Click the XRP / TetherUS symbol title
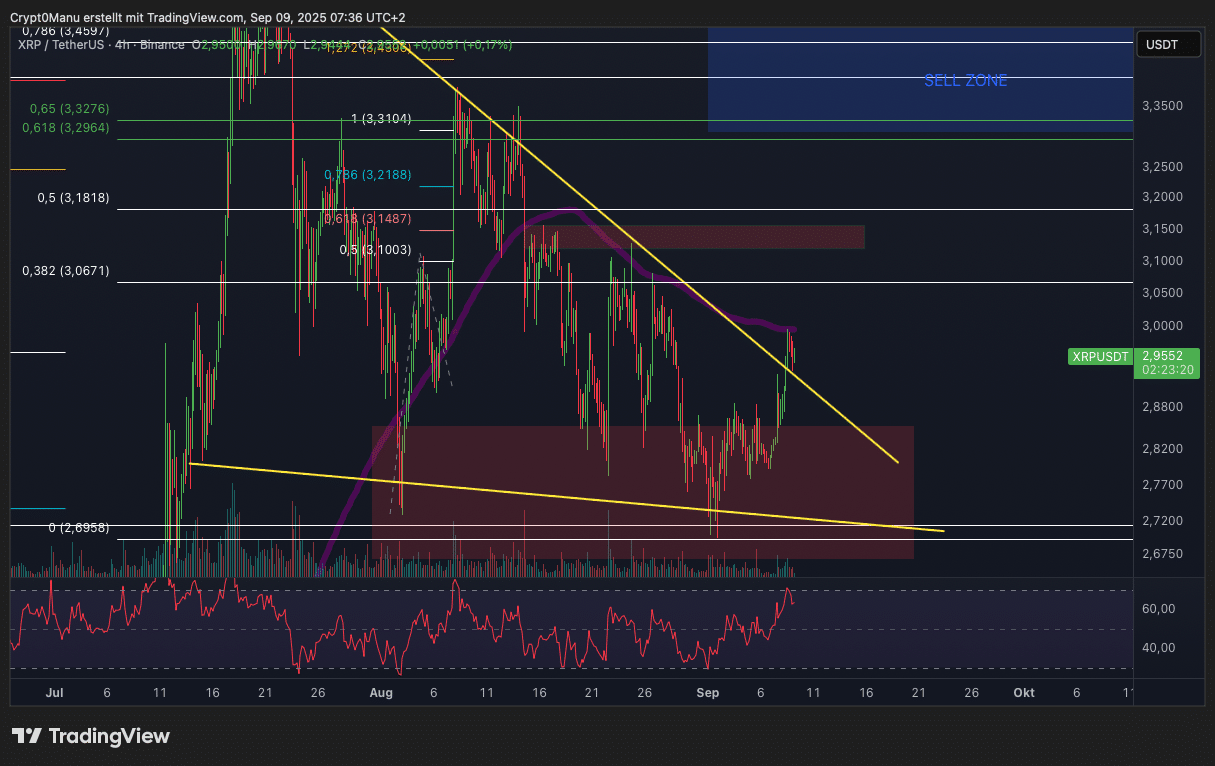1215x766 pixels. pyautogui.click(x=100, y=45)
